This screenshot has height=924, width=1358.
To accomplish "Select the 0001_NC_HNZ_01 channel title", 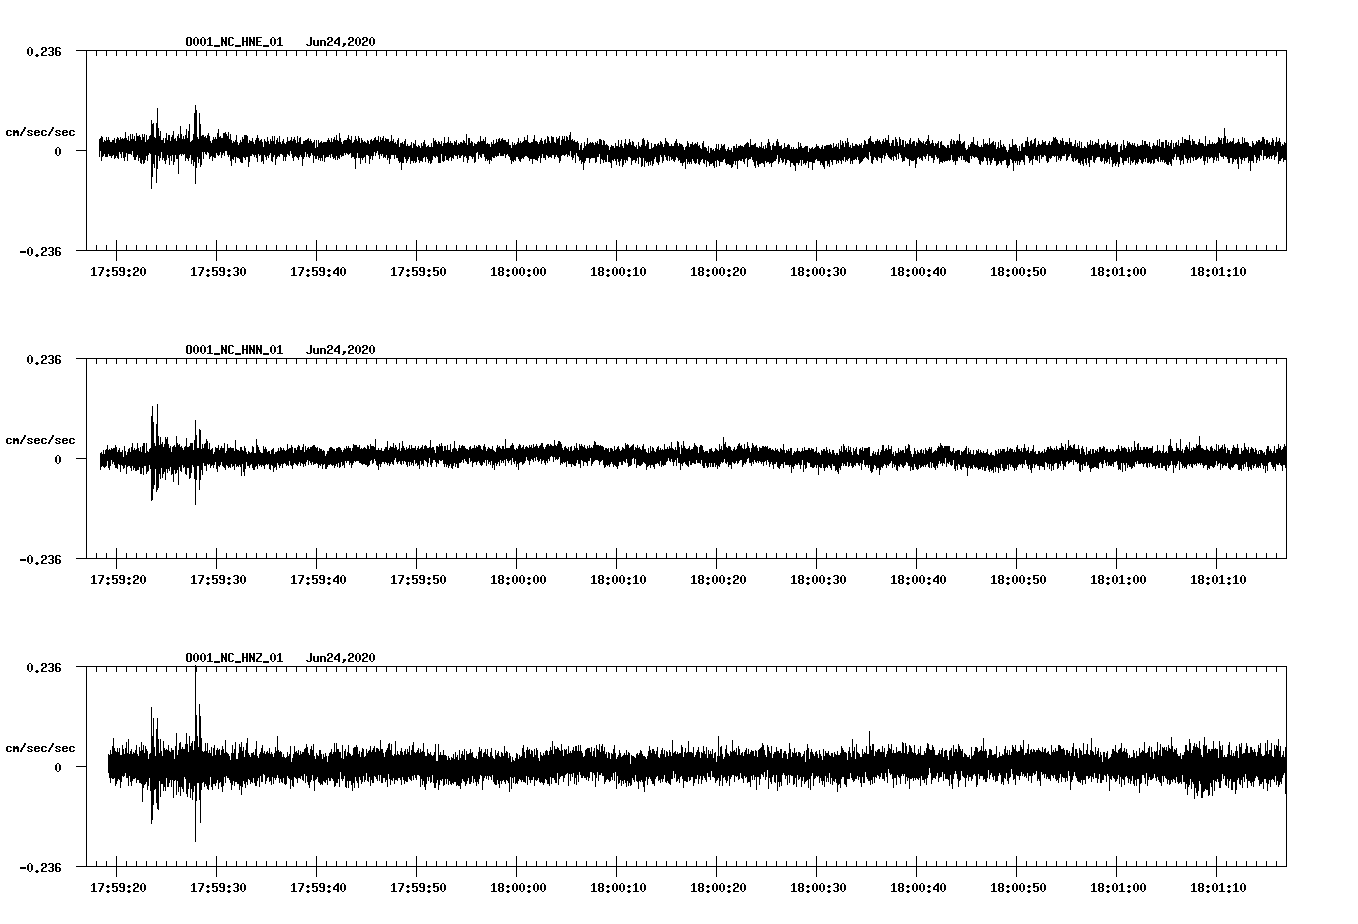I will click(234, 658).
